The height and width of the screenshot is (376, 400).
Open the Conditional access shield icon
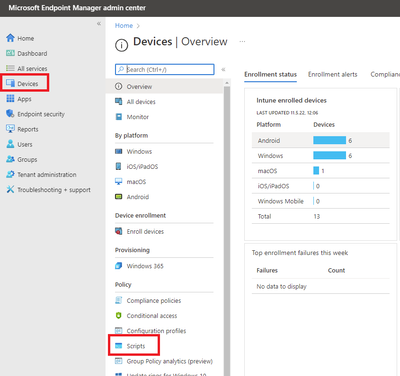click(x=118, y=315)
